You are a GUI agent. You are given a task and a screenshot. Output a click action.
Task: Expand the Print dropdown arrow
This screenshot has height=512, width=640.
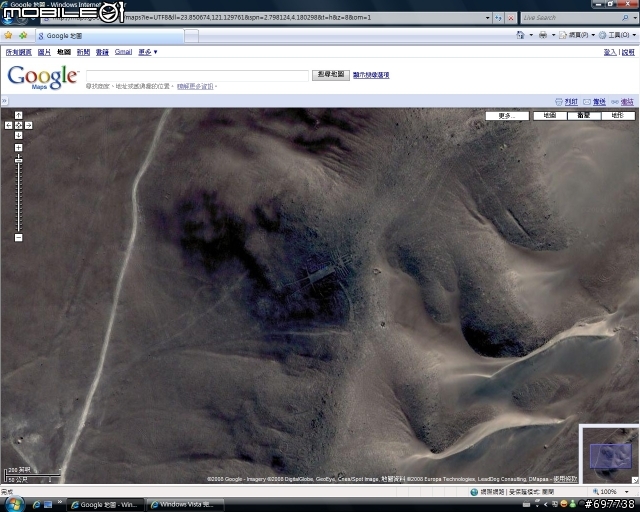553,35
